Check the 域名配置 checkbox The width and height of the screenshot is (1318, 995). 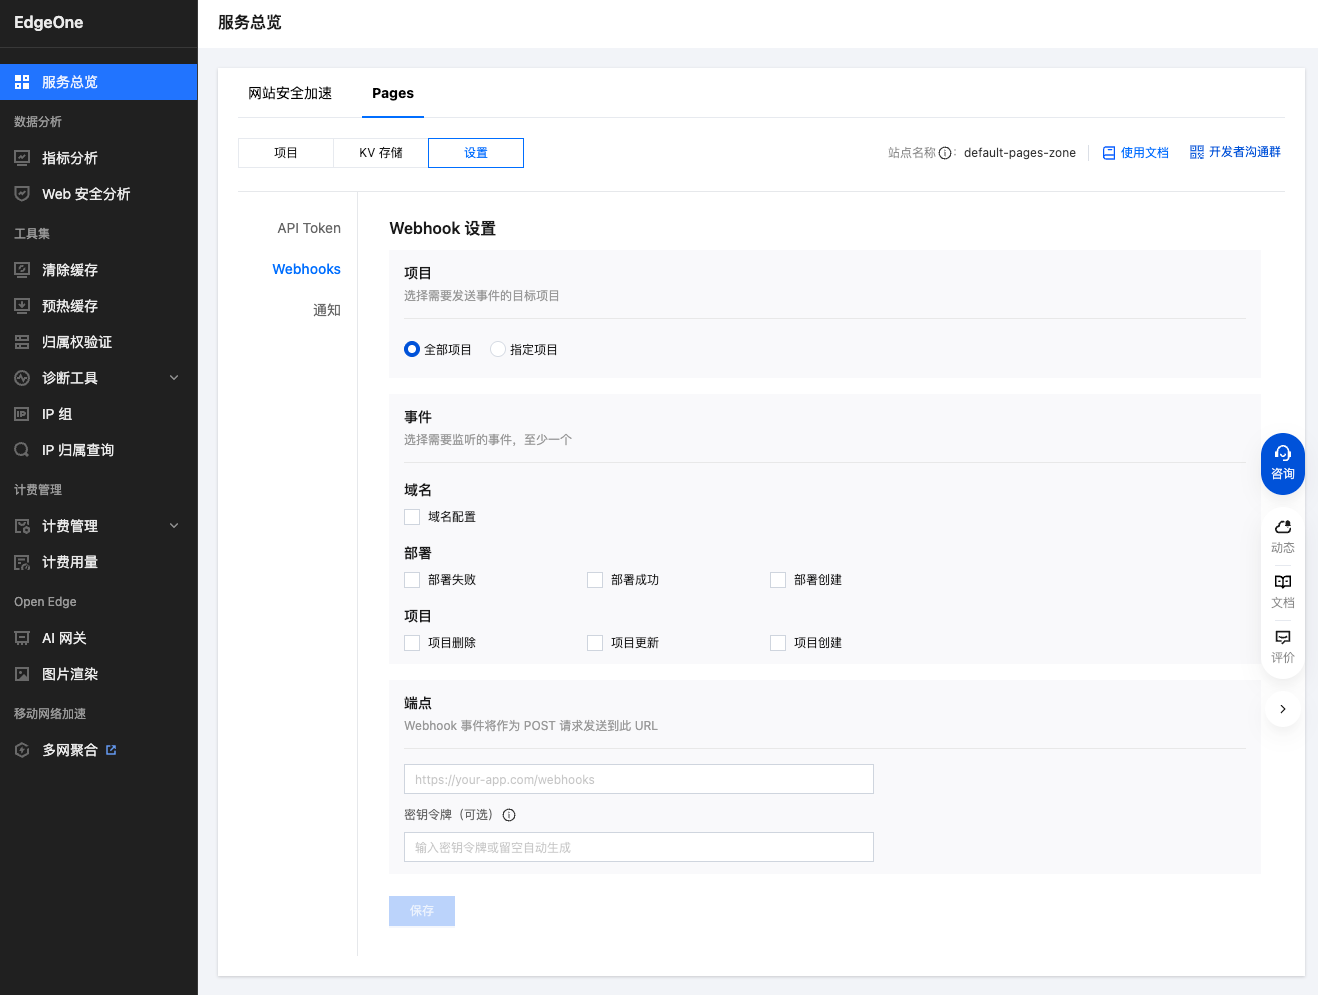click(x=412, y=517)
